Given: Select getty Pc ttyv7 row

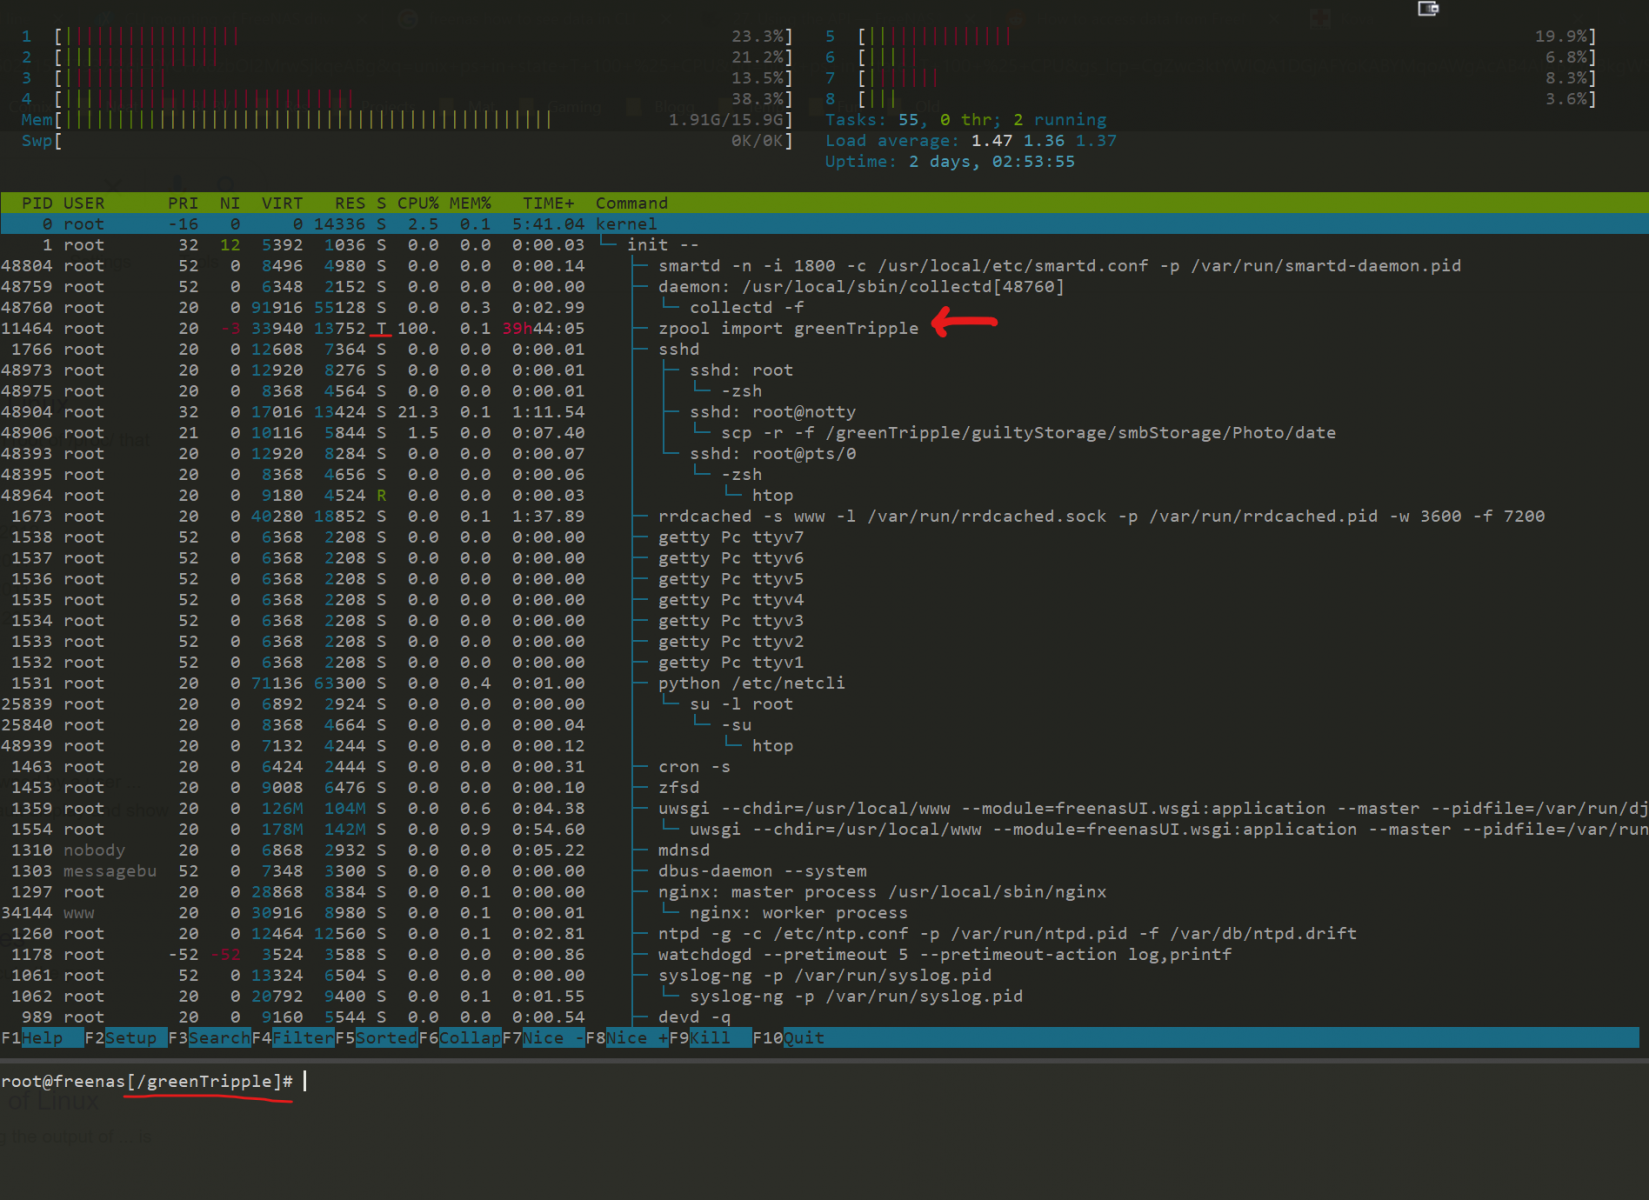Looking at the screenshot, I should click(x=824, y=537).
